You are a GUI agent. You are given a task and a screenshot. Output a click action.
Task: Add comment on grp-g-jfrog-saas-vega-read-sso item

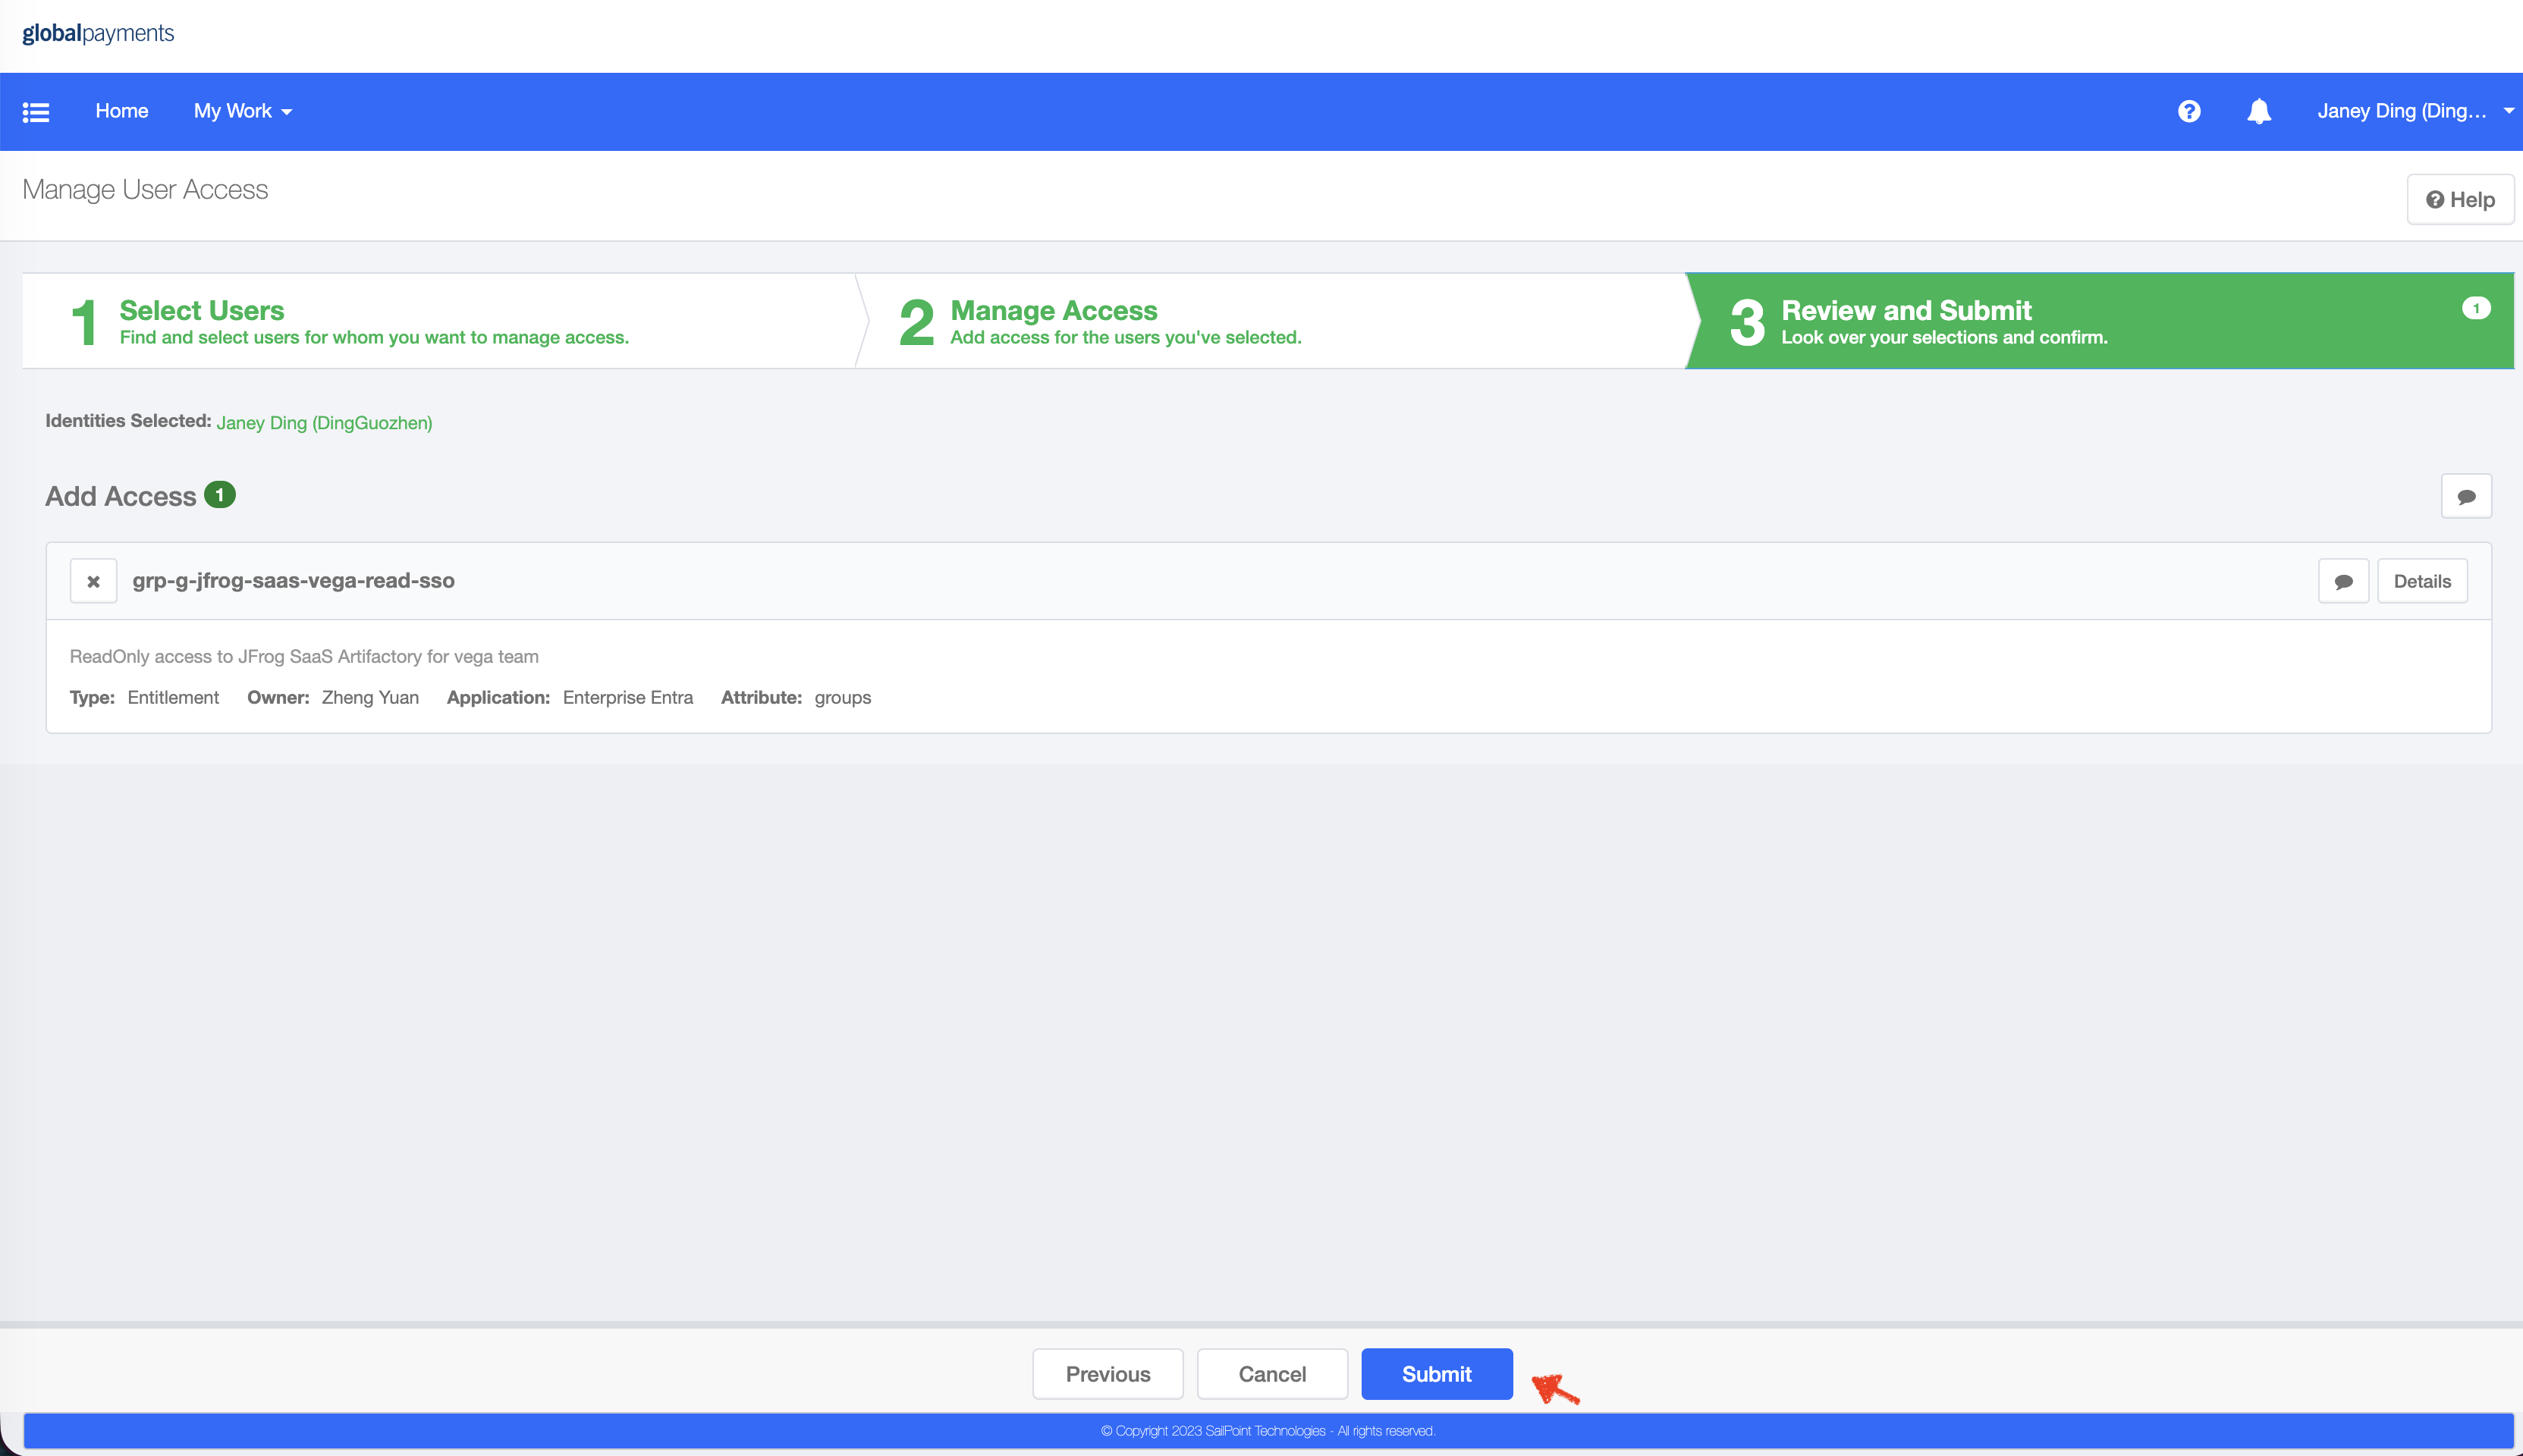click(2343, 581)
